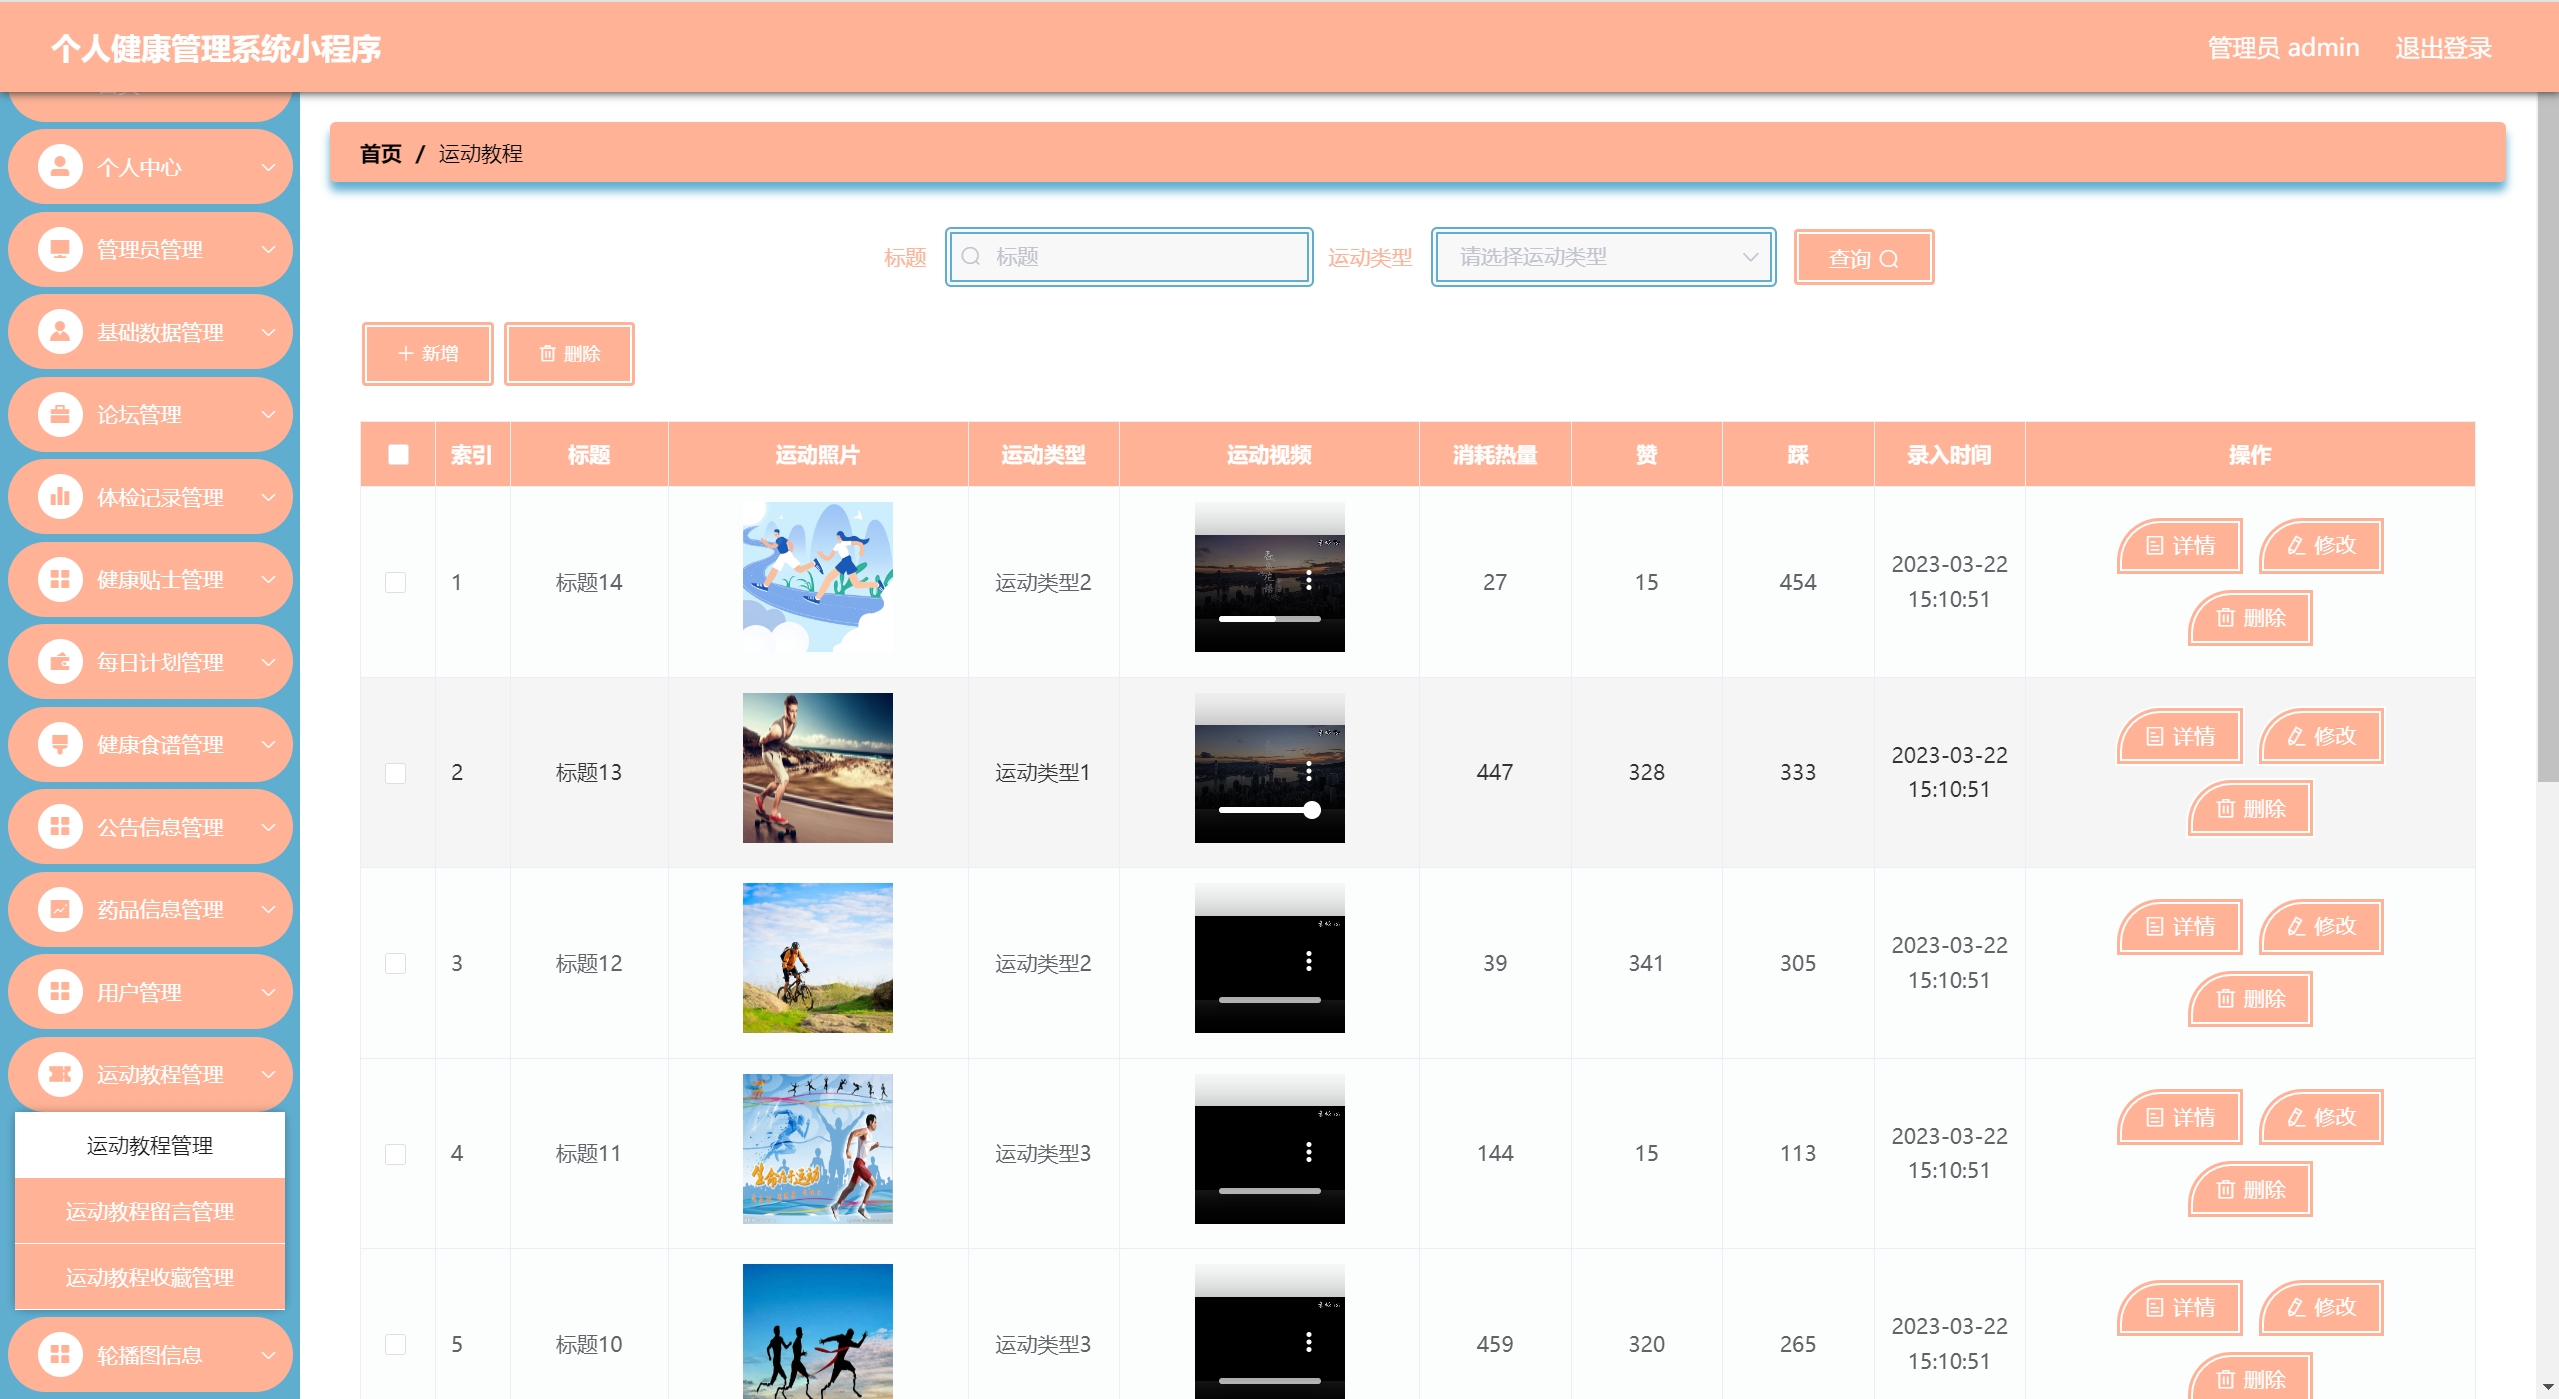Click 退出登录 logout link

click(2442, 48)
